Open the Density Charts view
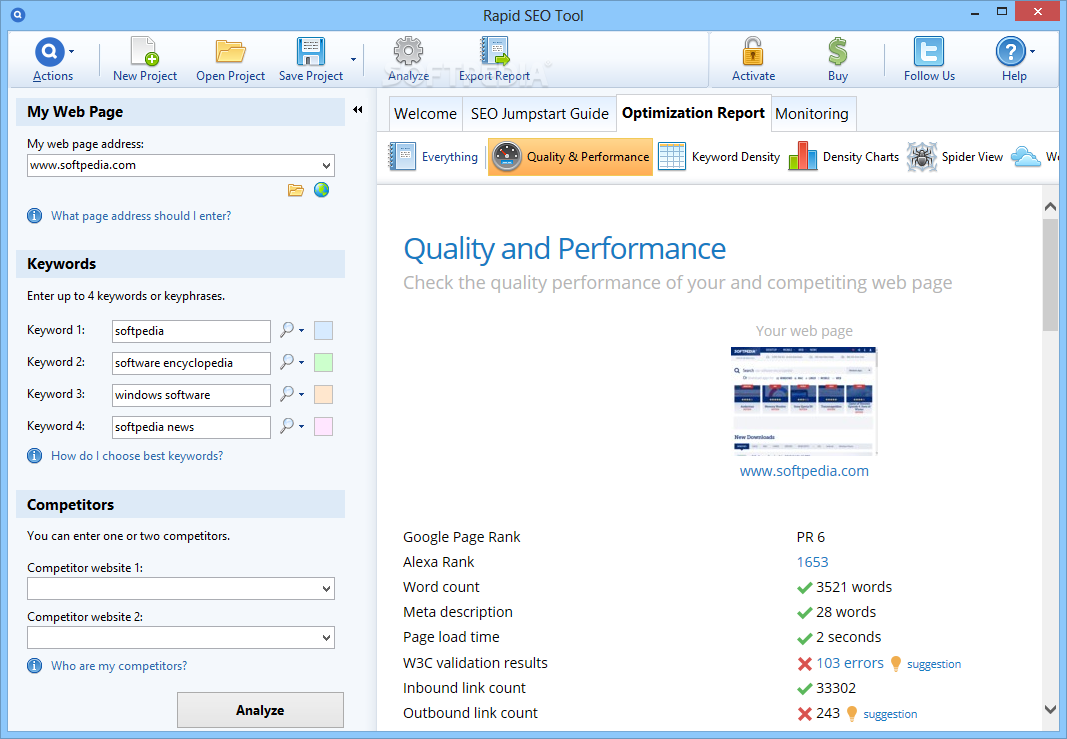1067x739 pixels. (844, 157)
